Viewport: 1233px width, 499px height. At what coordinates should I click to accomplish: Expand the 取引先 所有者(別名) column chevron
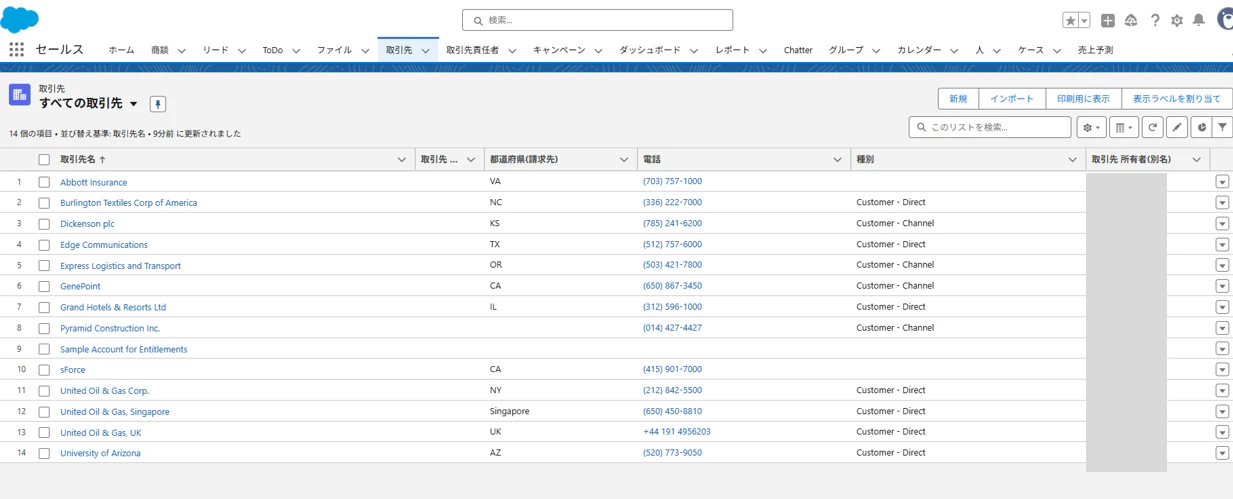(x=1197, y=160)
